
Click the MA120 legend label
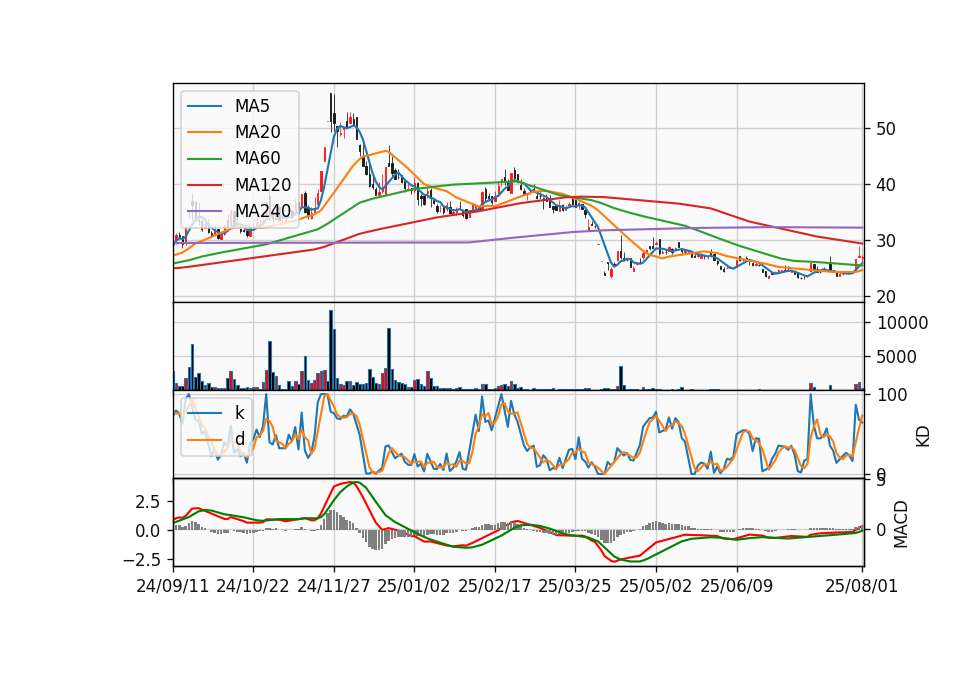coord(263,185)
